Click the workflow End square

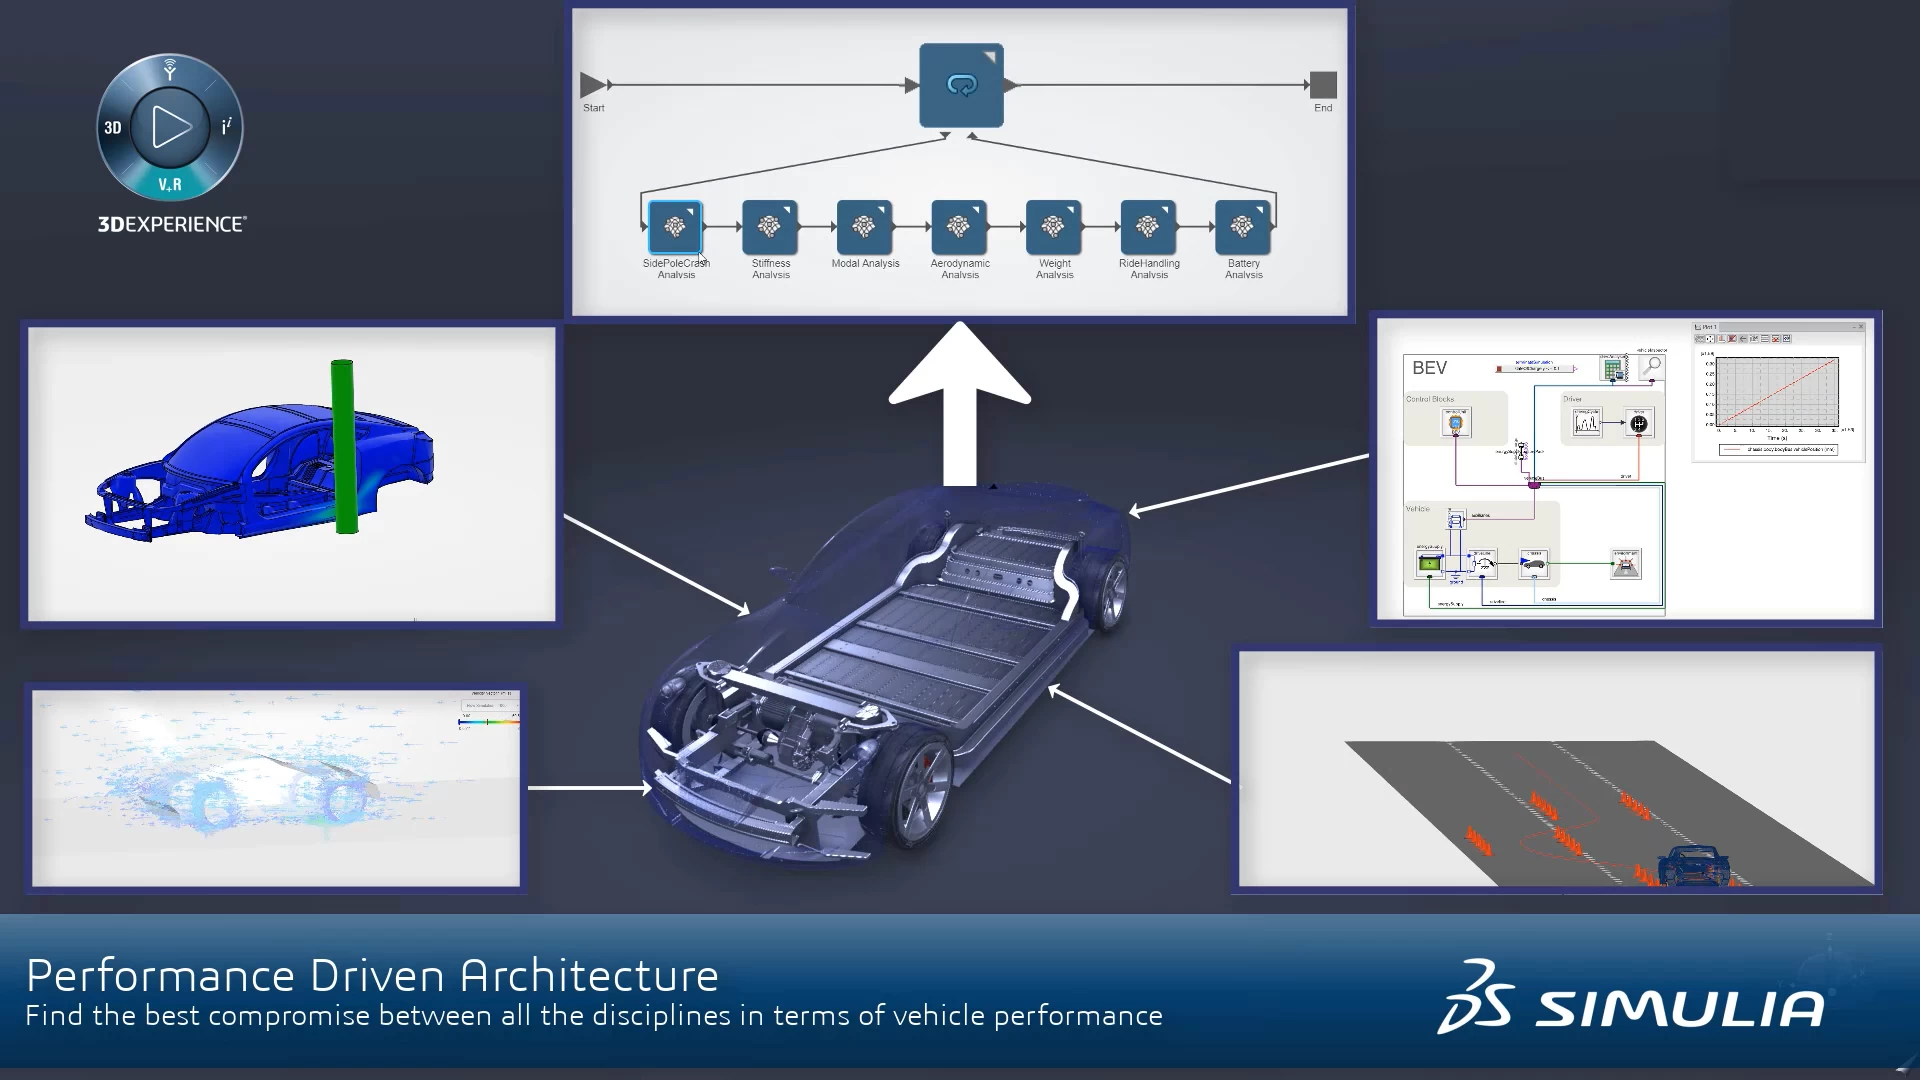(x=1323, y=85)
